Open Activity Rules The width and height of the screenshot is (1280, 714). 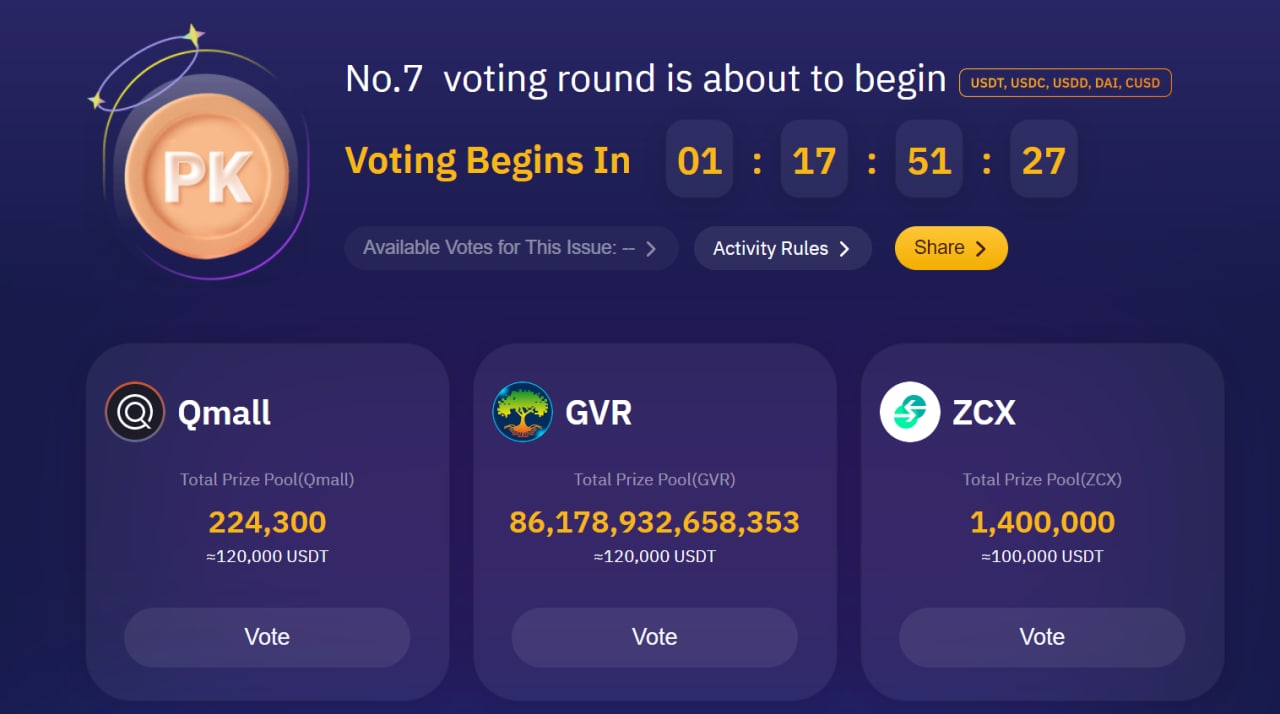[782, 249]
